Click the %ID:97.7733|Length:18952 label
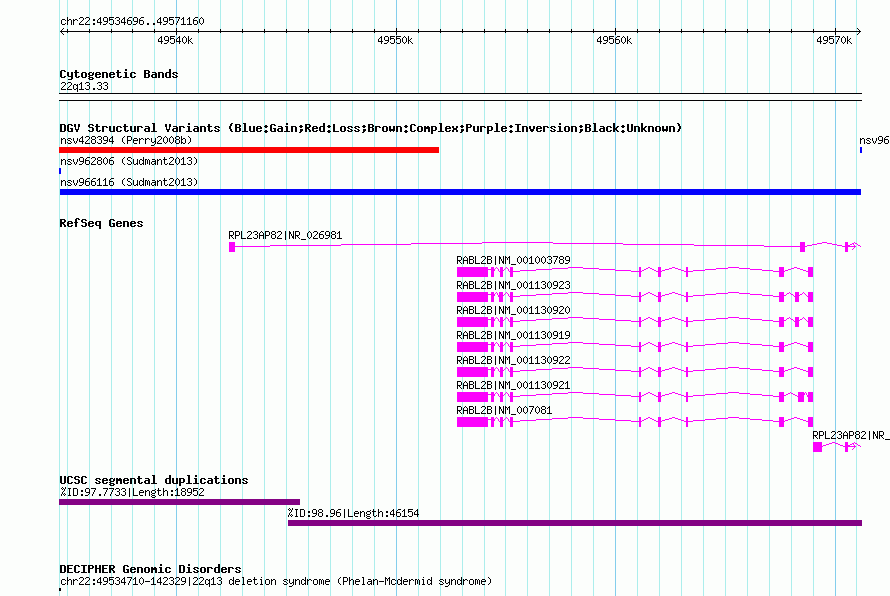This screenshot has width=890, height=596. (x=132, y=492)
